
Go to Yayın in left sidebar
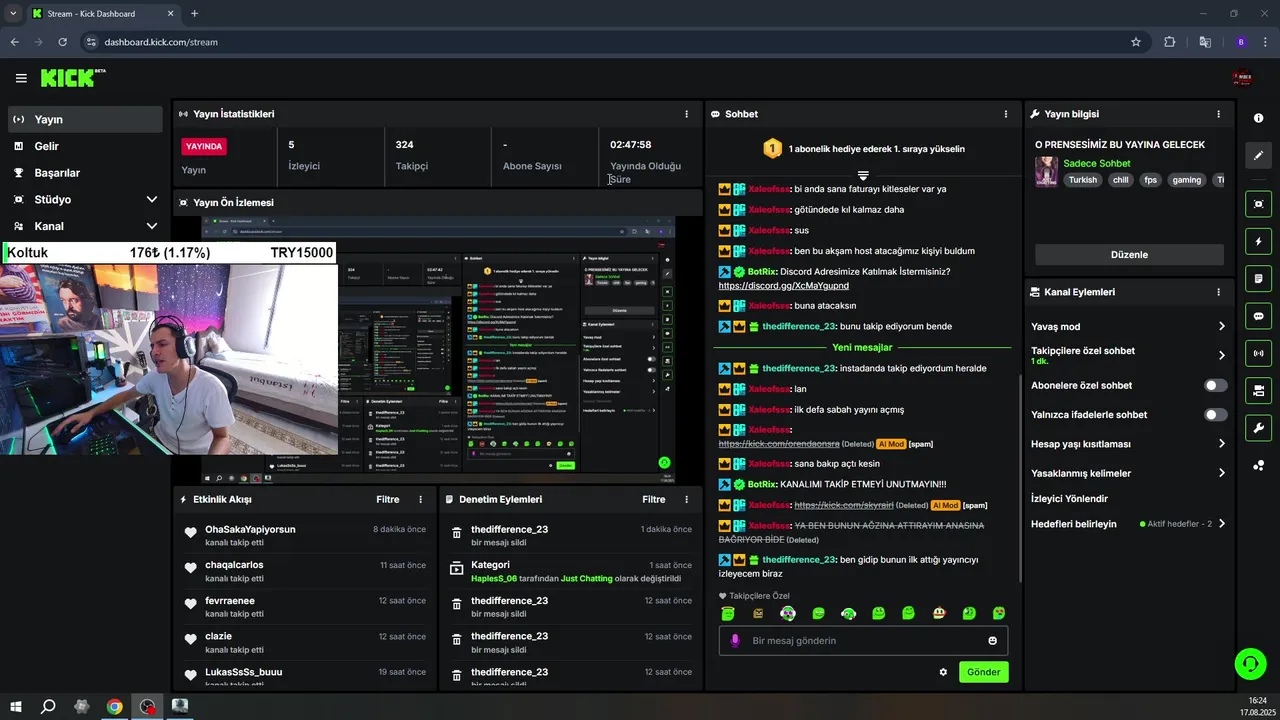pyautogui.click(x=85, y=119)
